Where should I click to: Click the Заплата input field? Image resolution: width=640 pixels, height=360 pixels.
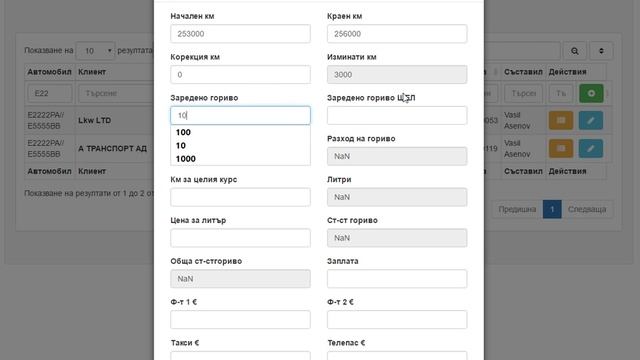pyautogui.click(x=397, y=279)
